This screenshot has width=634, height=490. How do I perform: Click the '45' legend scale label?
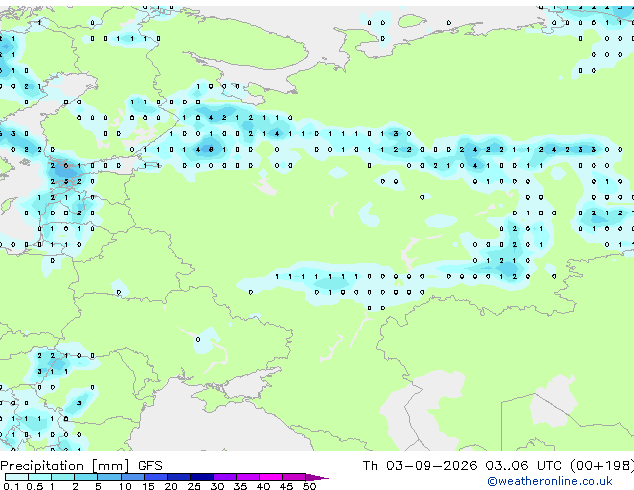coord(286,486)
